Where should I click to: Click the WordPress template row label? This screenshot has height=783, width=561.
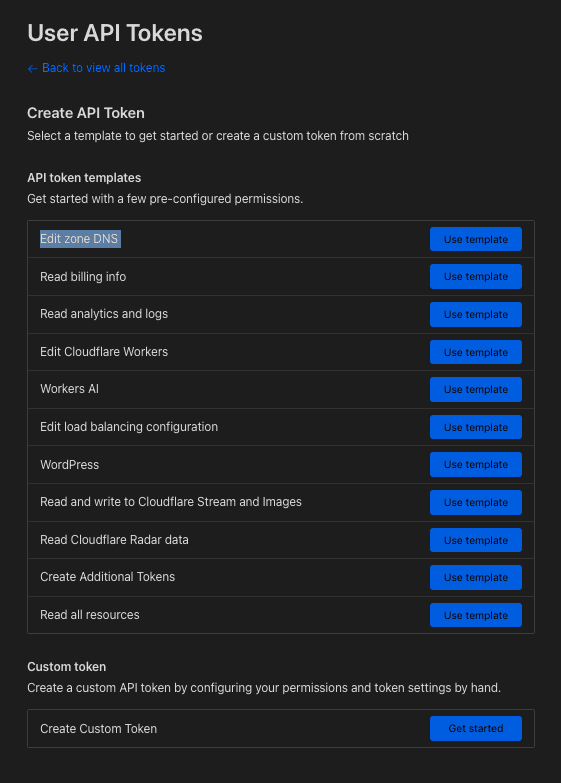tap(69, 464)
